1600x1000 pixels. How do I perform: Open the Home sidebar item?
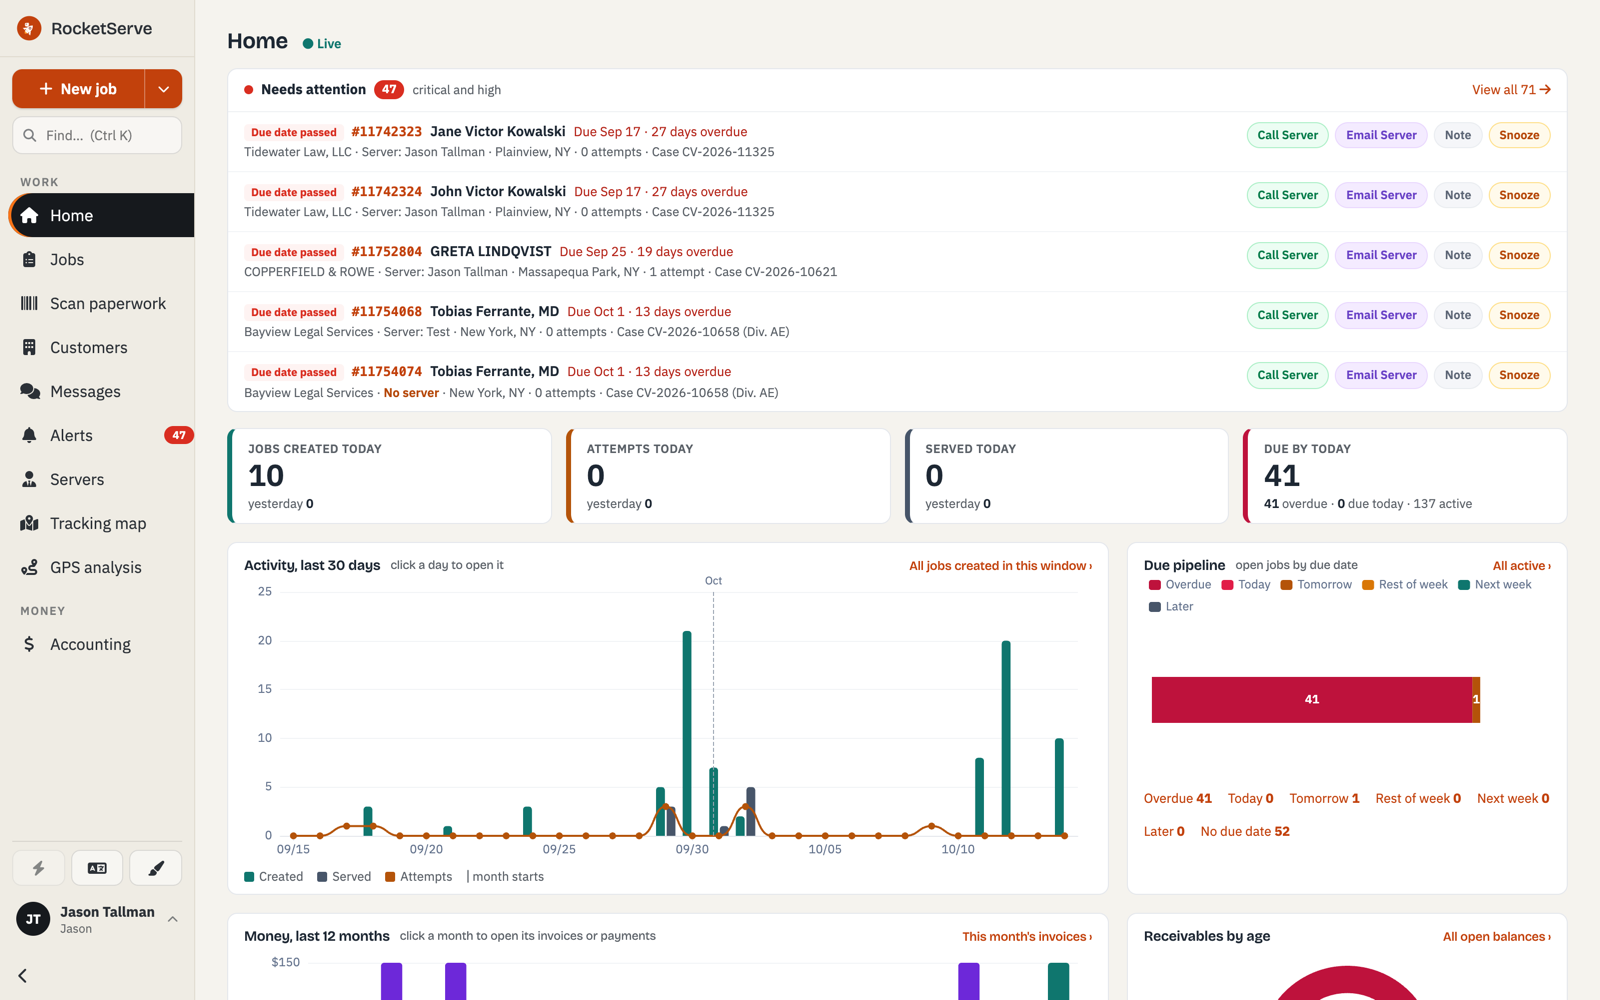102,215
